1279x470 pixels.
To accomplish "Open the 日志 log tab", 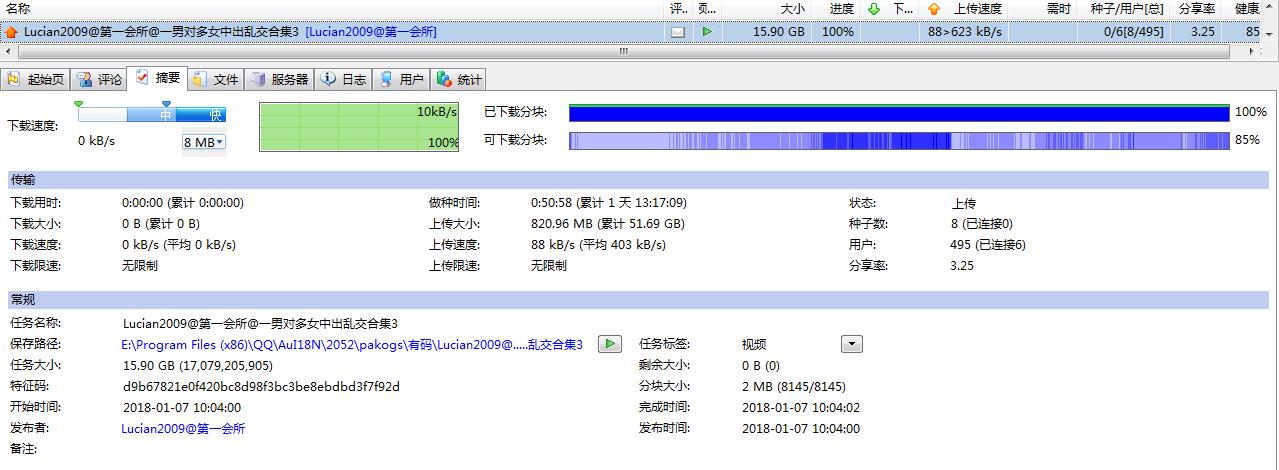I will pos(344,79).
